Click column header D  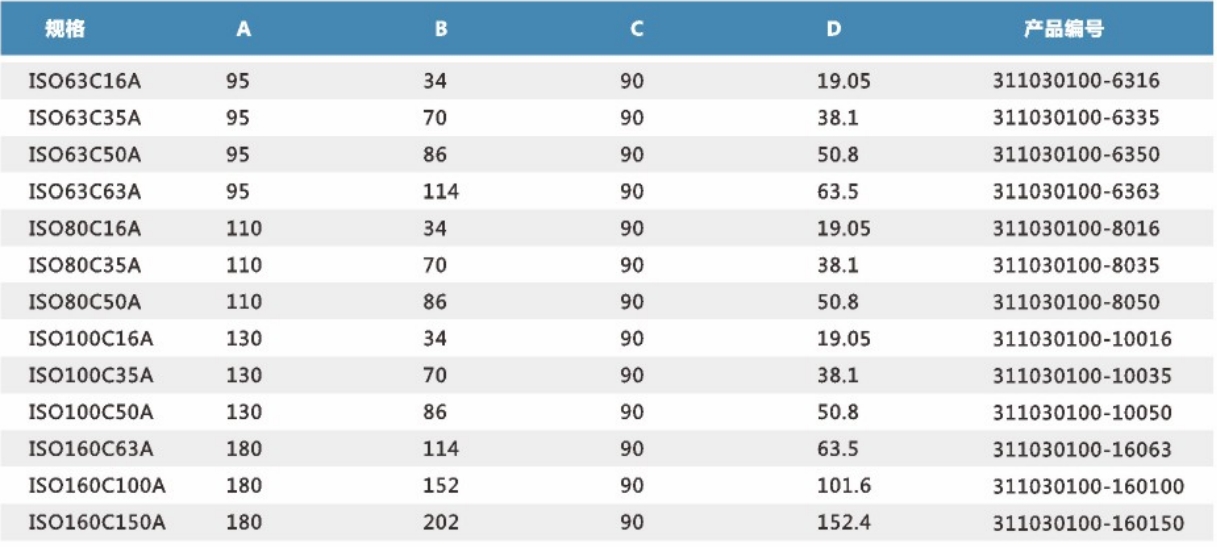[833, 29]
